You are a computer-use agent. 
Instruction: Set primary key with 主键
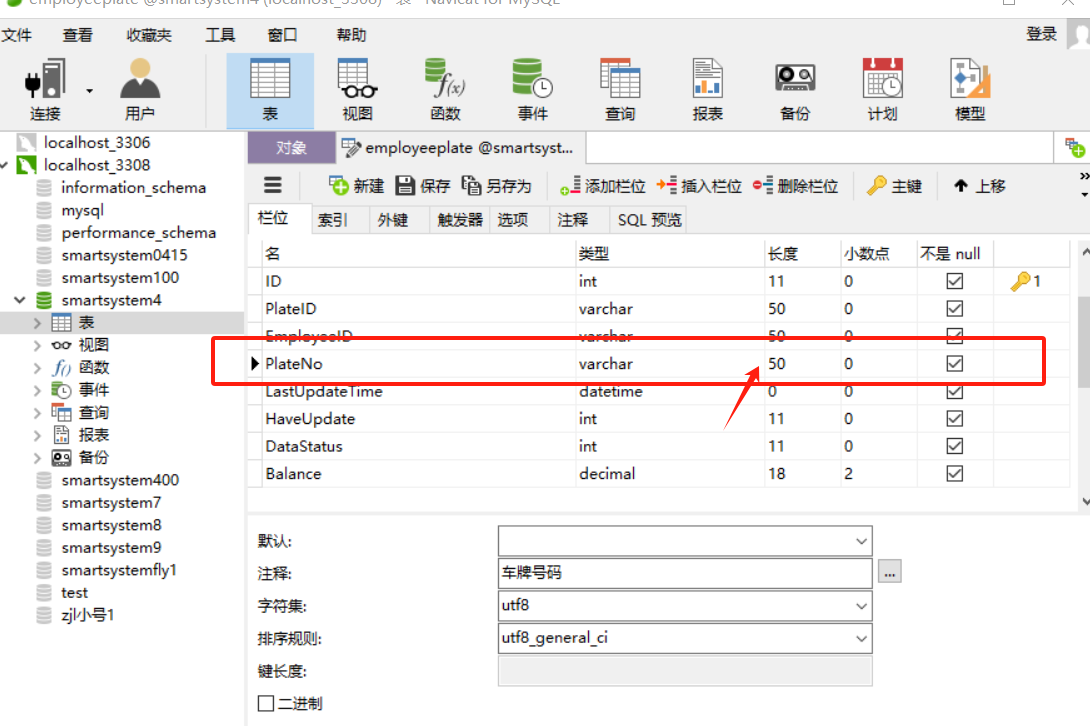[895, 186]
